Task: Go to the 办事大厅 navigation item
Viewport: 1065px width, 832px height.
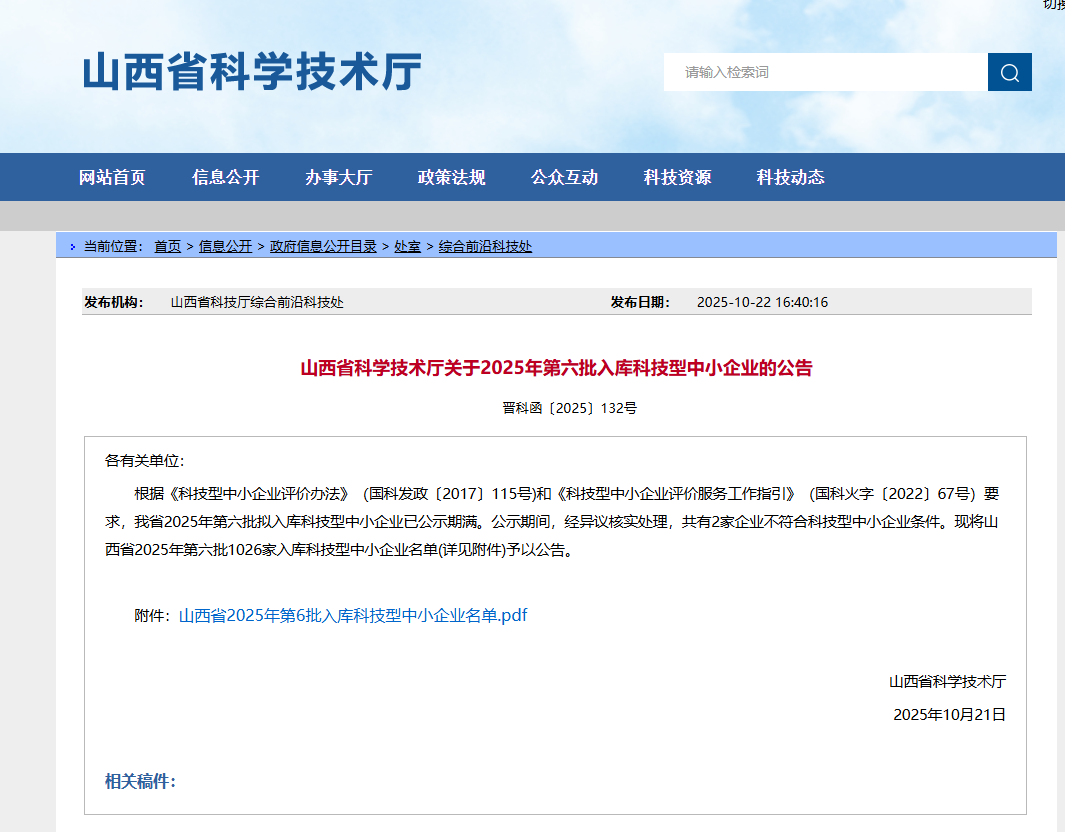Action: click(x=338, y=177)
